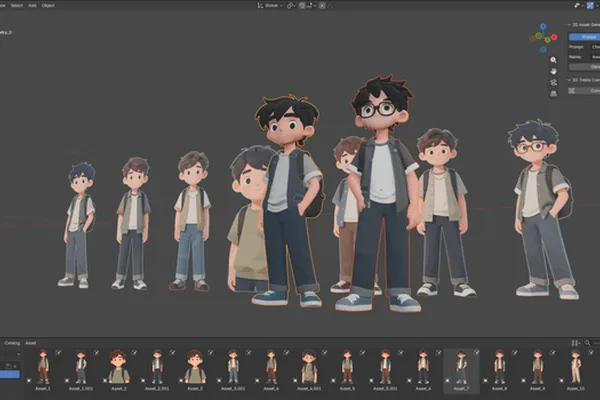Toggle the blue overlays icon at top right

coord(590,5)
